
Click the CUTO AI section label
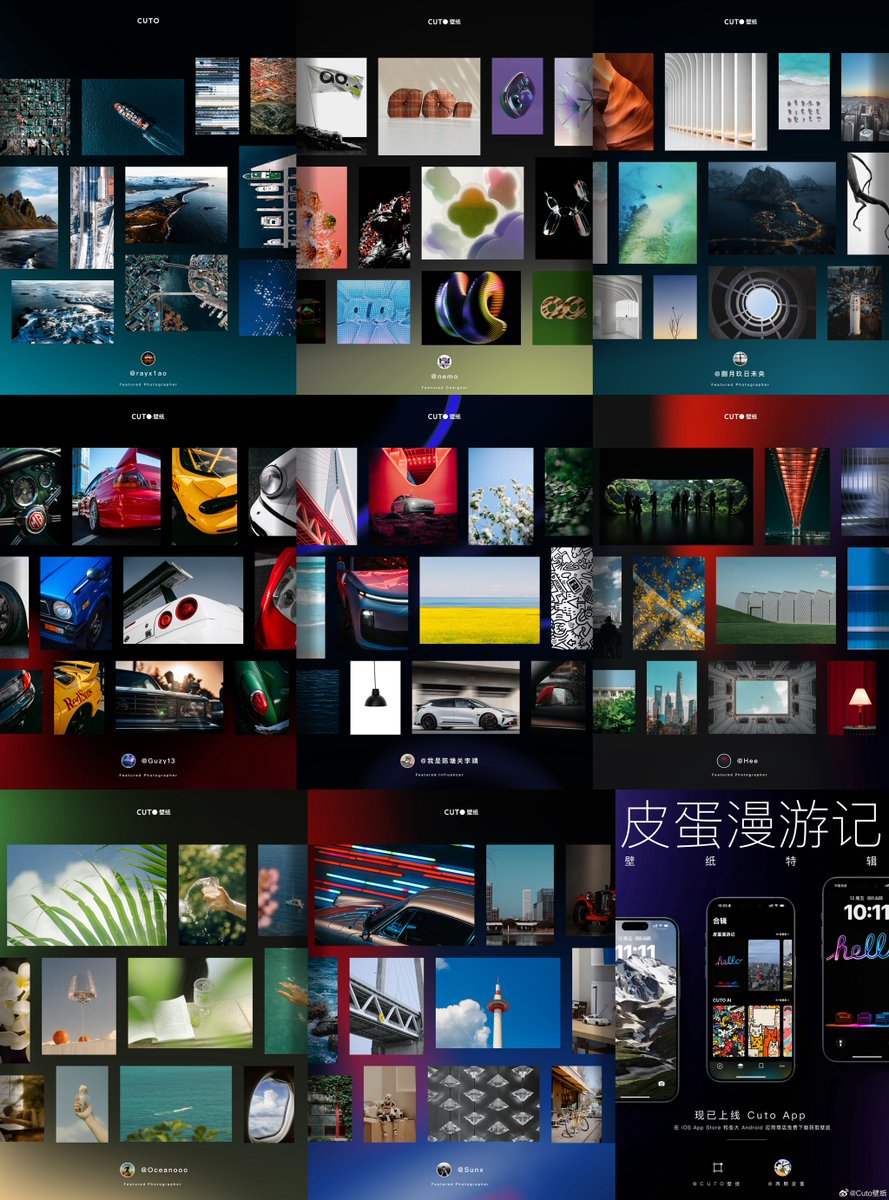[722, 1000]
